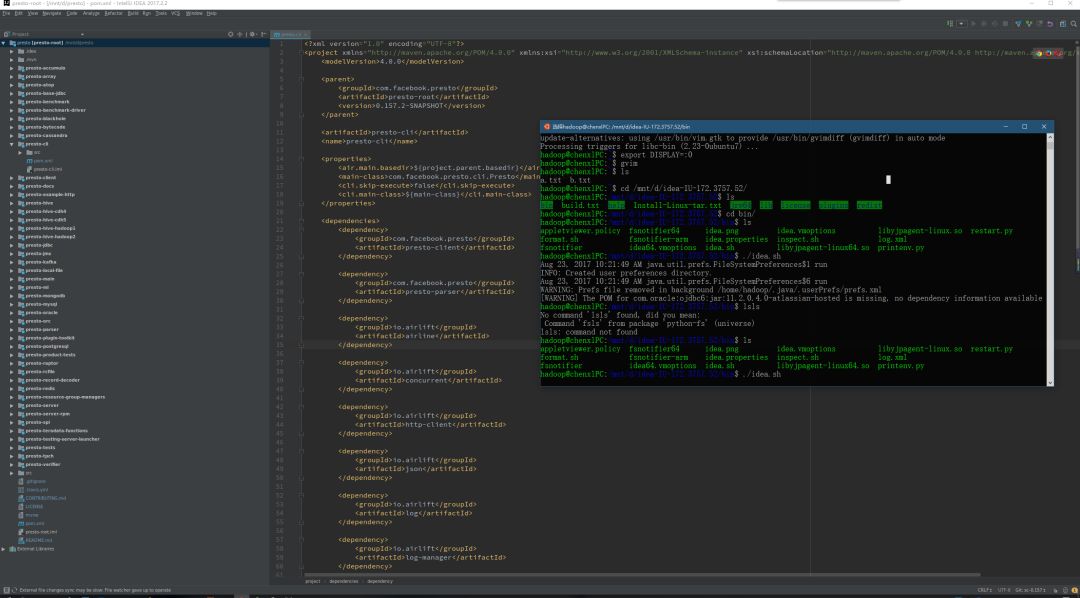The width and height of the screenshot is (1080, 598).
Task: Click the terminal command prompt line ./idea.sh
Action: click(661, 375)
